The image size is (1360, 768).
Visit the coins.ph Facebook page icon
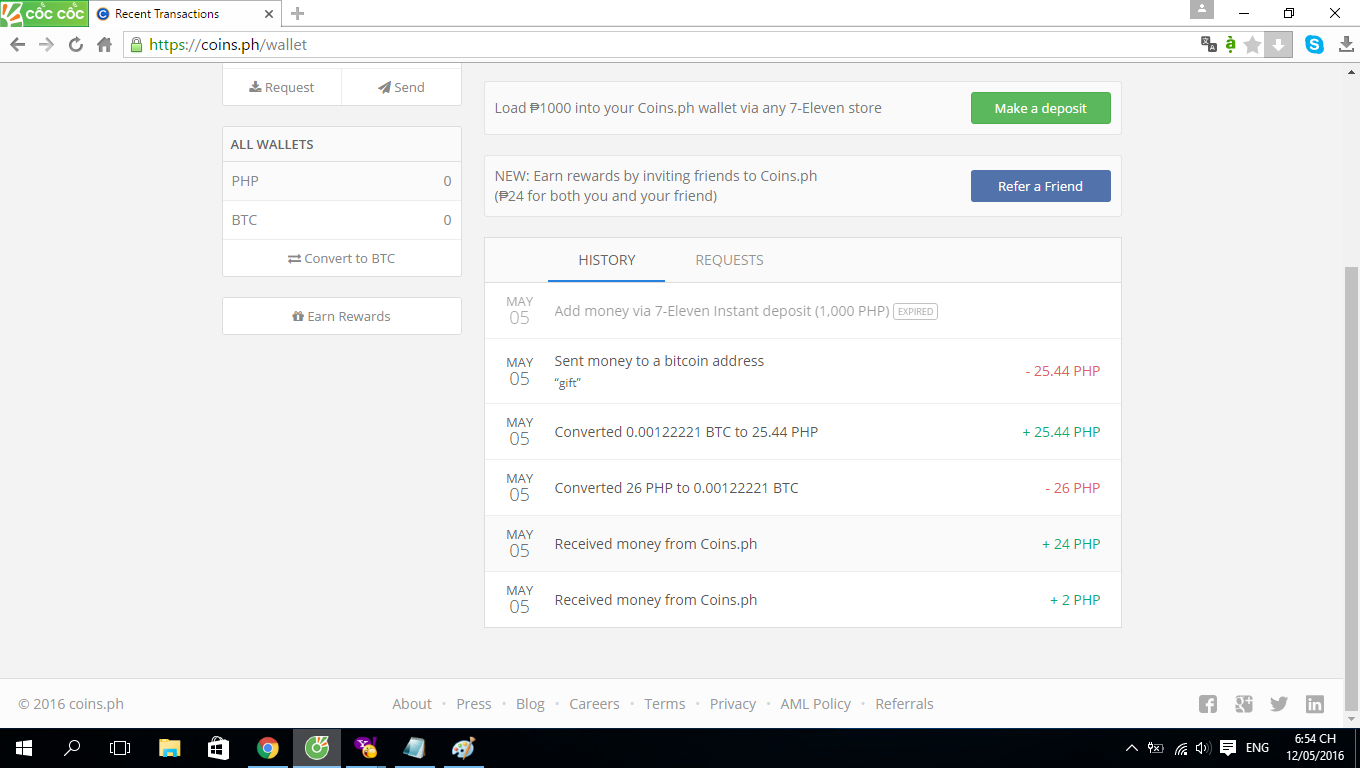click(x=1208, y=704)
